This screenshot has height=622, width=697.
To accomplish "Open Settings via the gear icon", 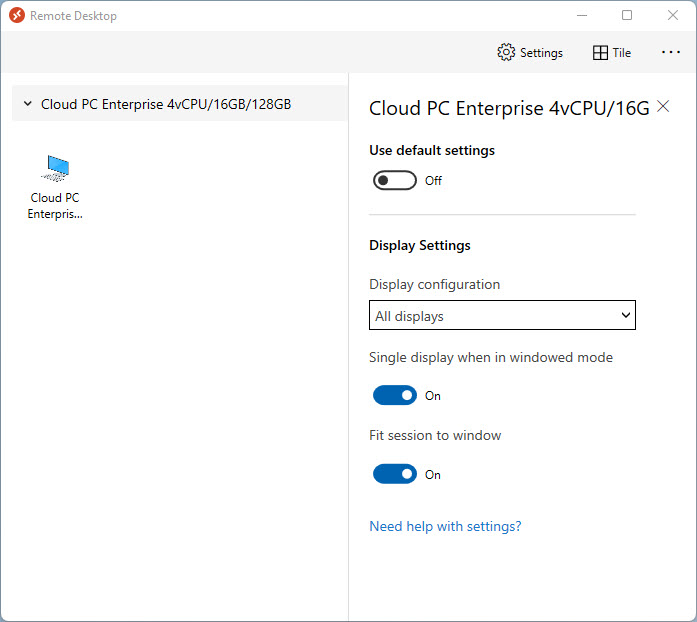I will (x=506, y=53).
